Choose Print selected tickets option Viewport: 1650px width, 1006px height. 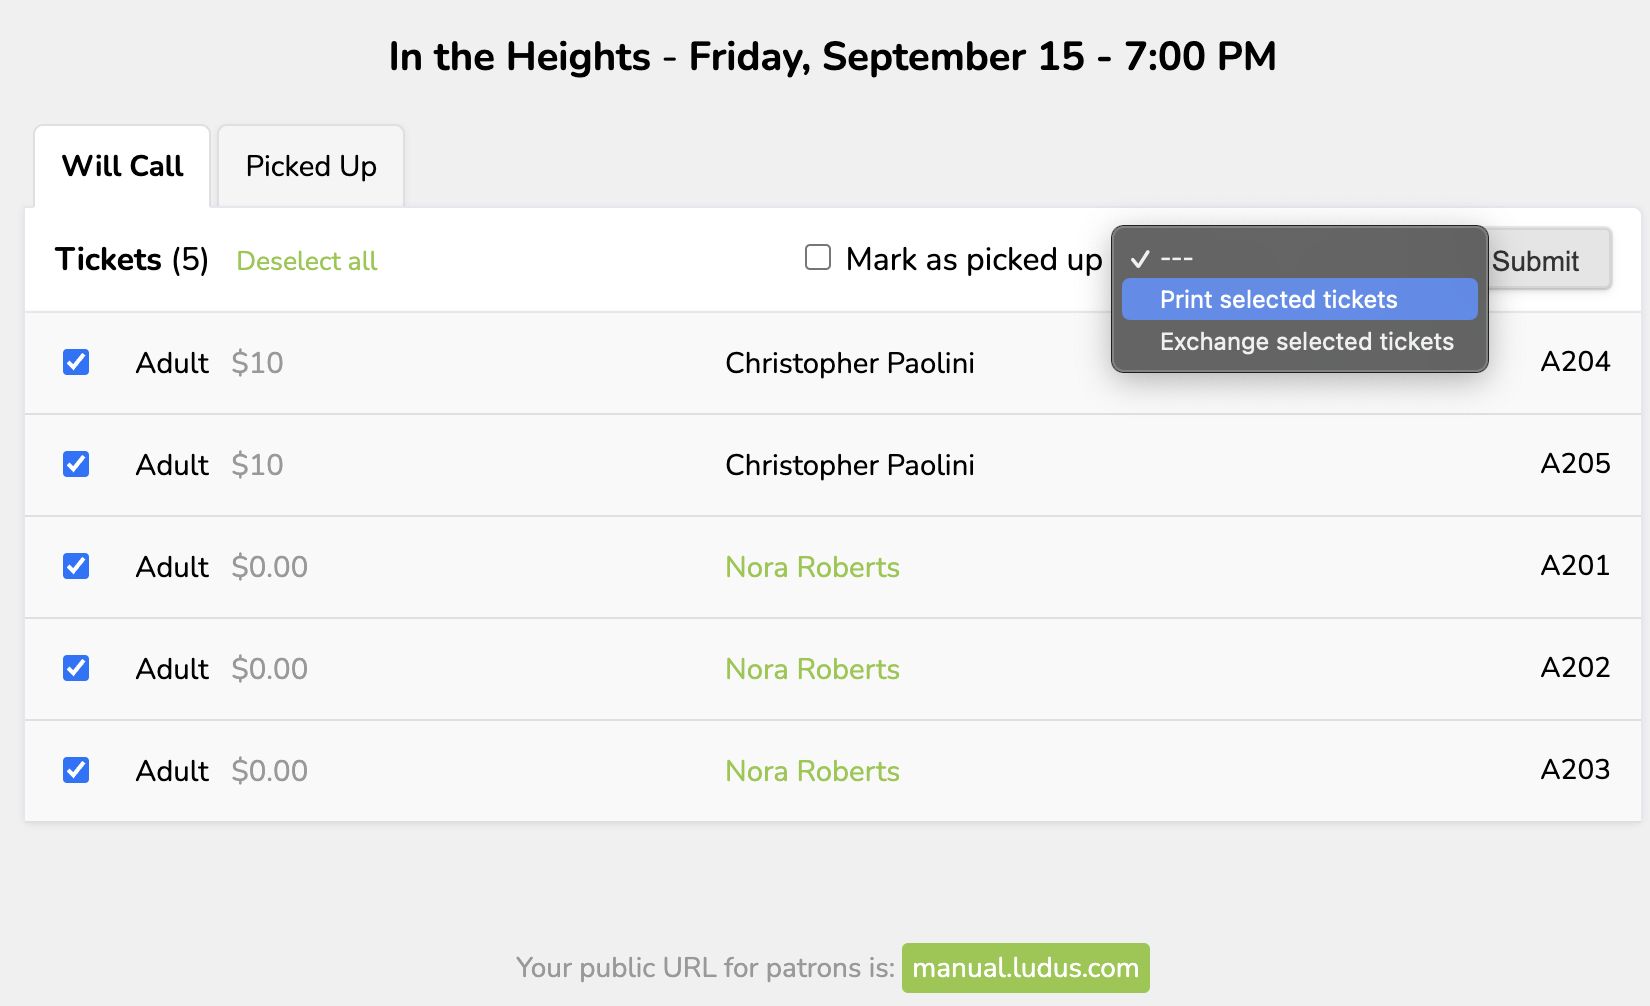click(x=1278, y=300)
